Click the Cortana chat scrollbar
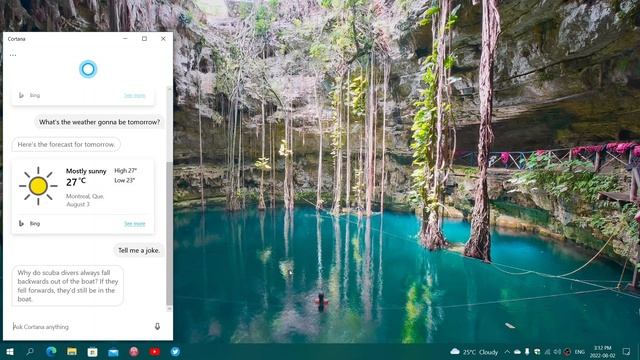640x360 pixels. 169,233
